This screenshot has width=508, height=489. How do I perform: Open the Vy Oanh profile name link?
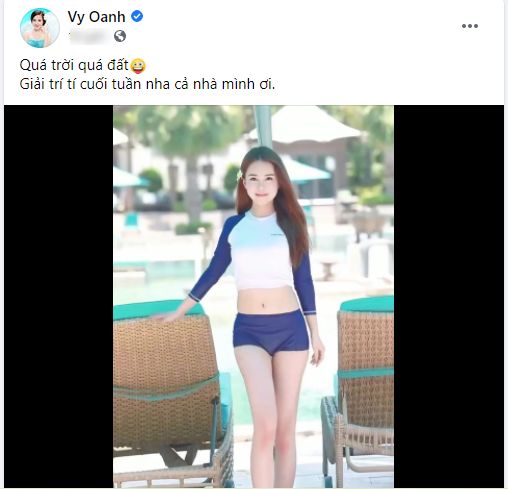96,17
